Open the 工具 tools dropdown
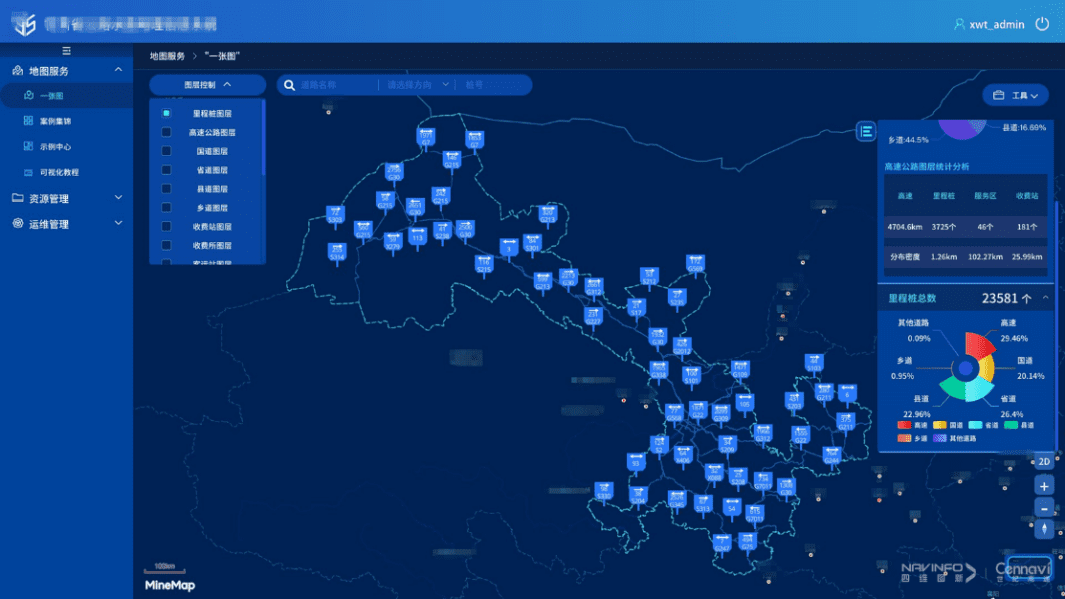The height and width of the screenshot is (599, 1065). point(1016,96)
